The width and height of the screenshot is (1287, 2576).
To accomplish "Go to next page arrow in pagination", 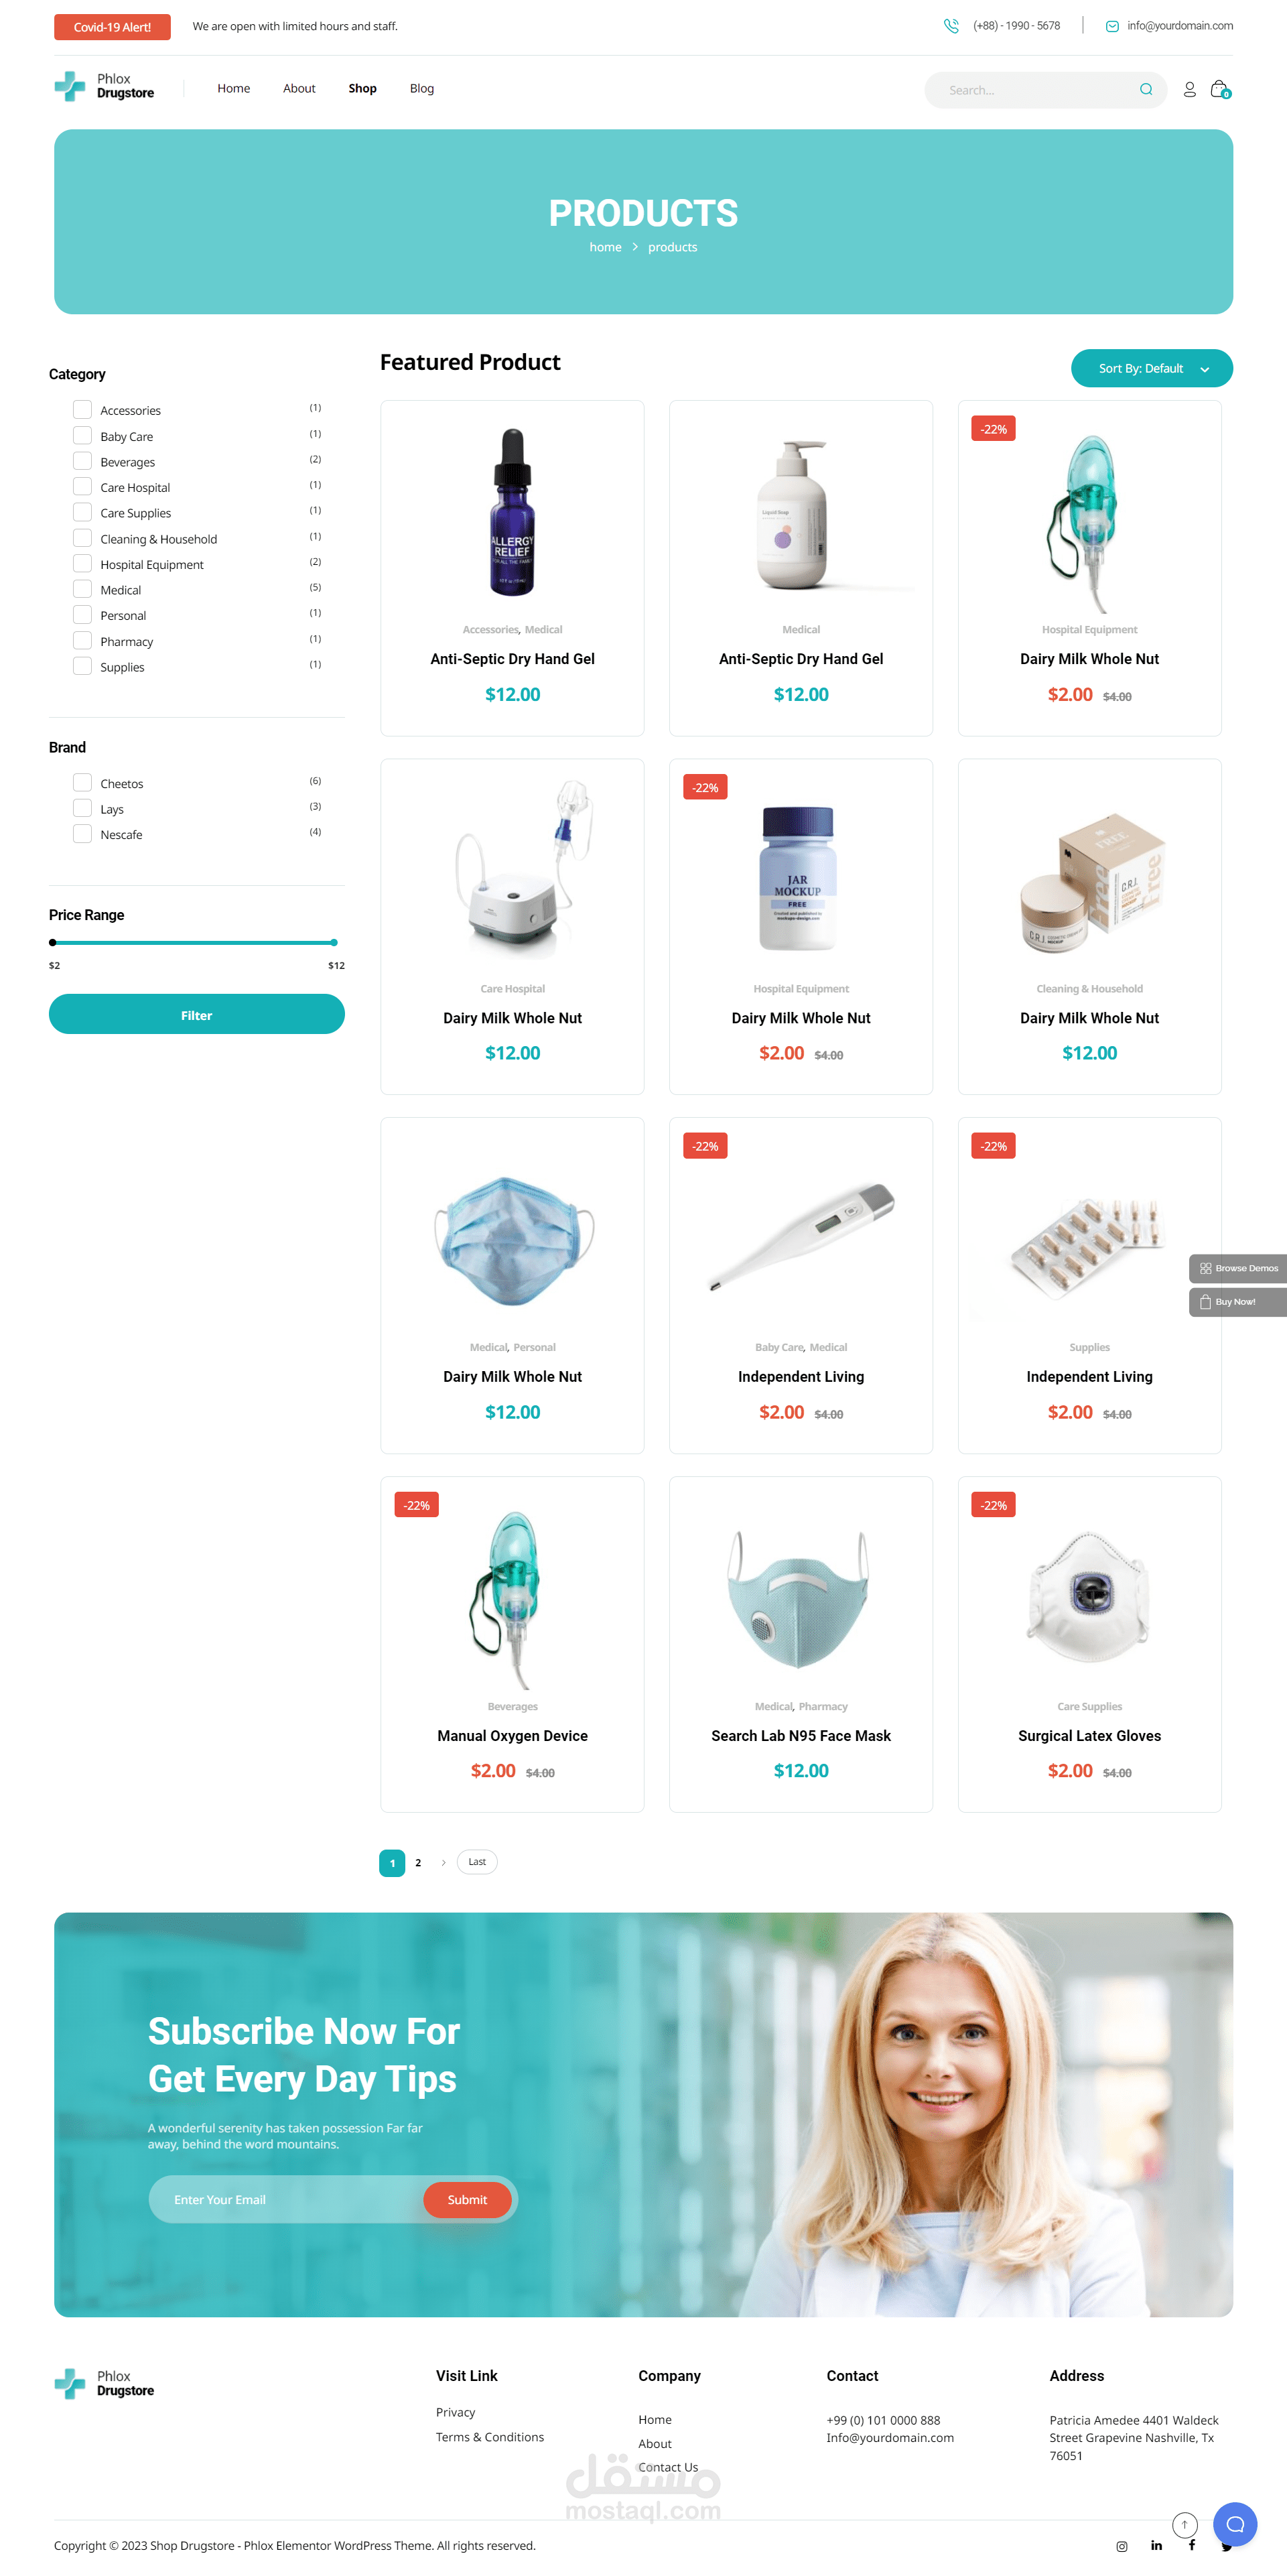I will (x=443, y=1862).
